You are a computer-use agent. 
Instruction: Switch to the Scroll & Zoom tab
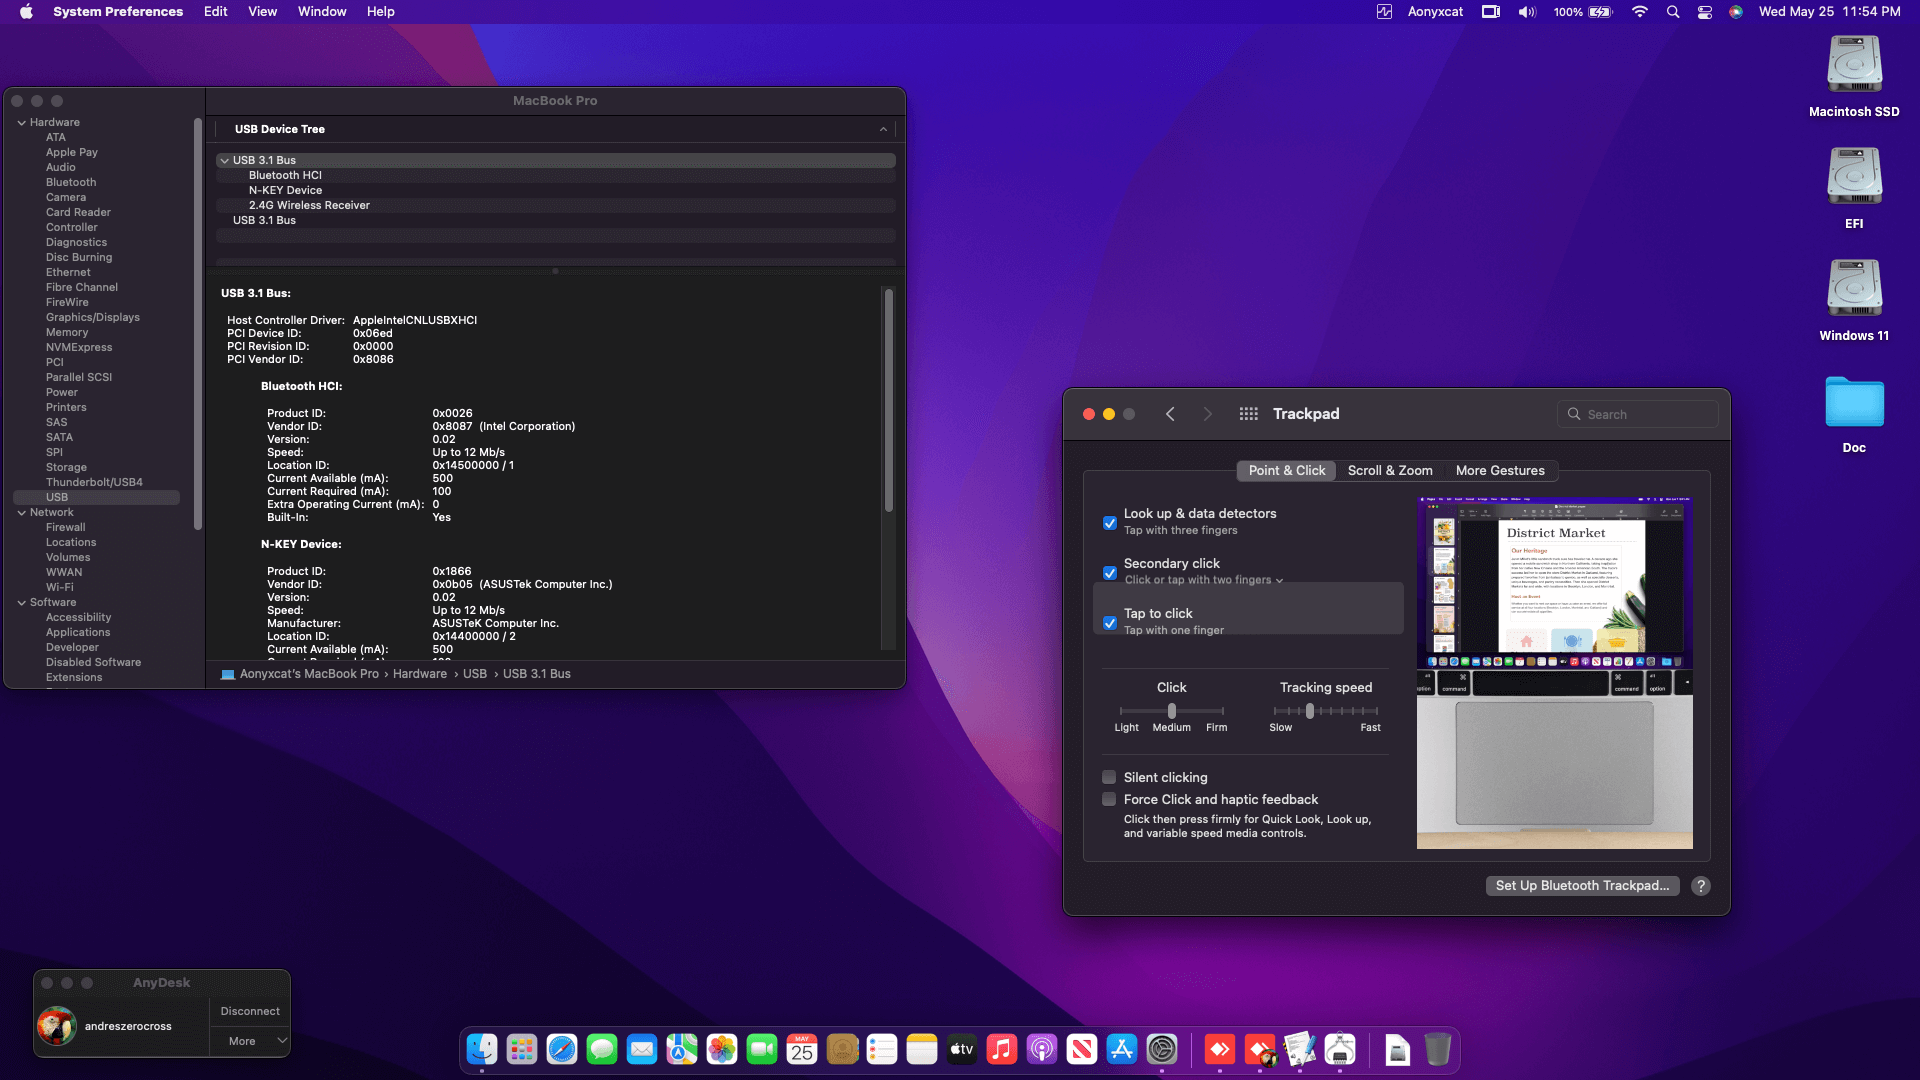point(1390,471)
